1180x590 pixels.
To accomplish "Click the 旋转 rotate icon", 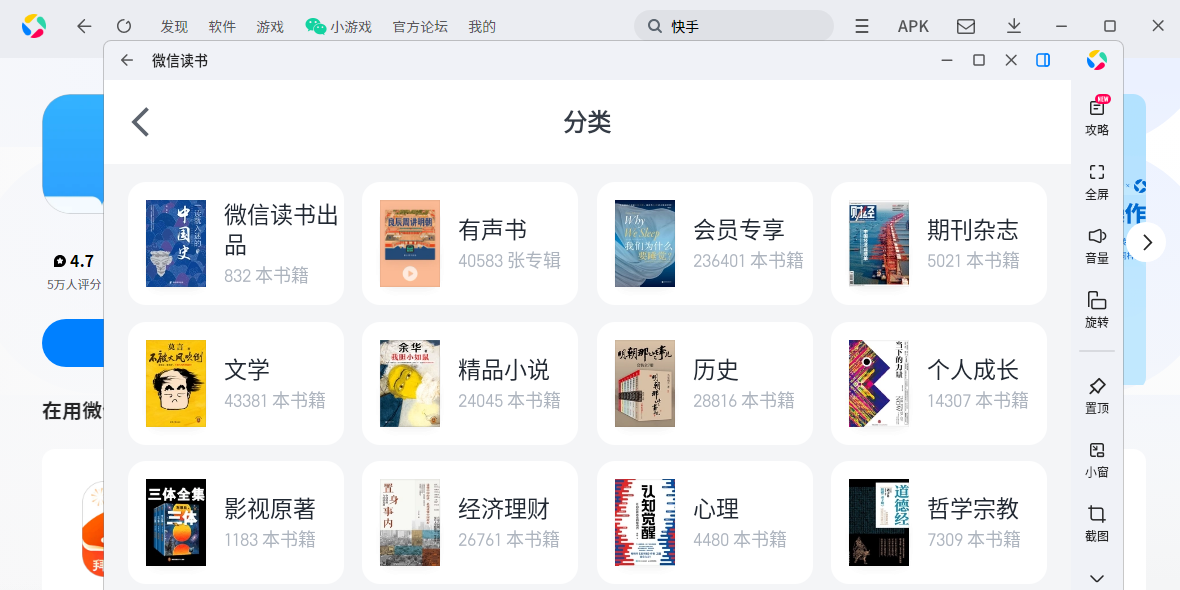I will pos(1097,310).
